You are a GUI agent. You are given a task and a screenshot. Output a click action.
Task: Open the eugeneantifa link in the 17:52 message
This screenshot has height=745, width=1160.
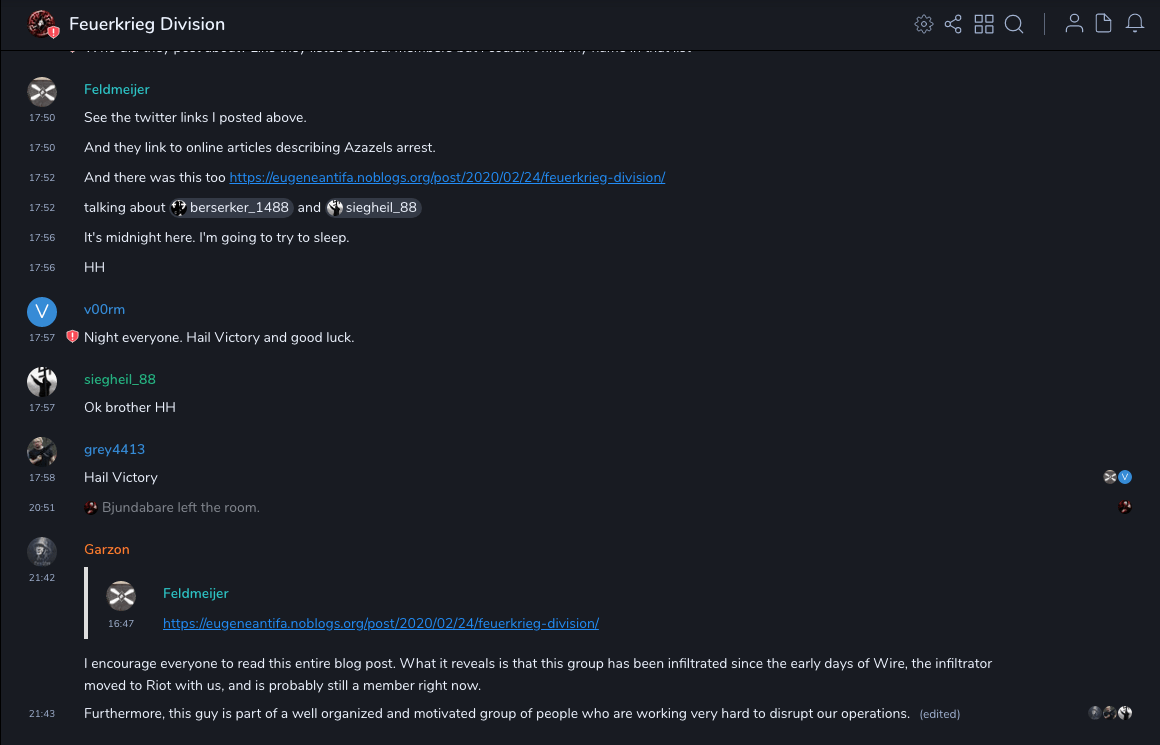[x=447, y=177]
